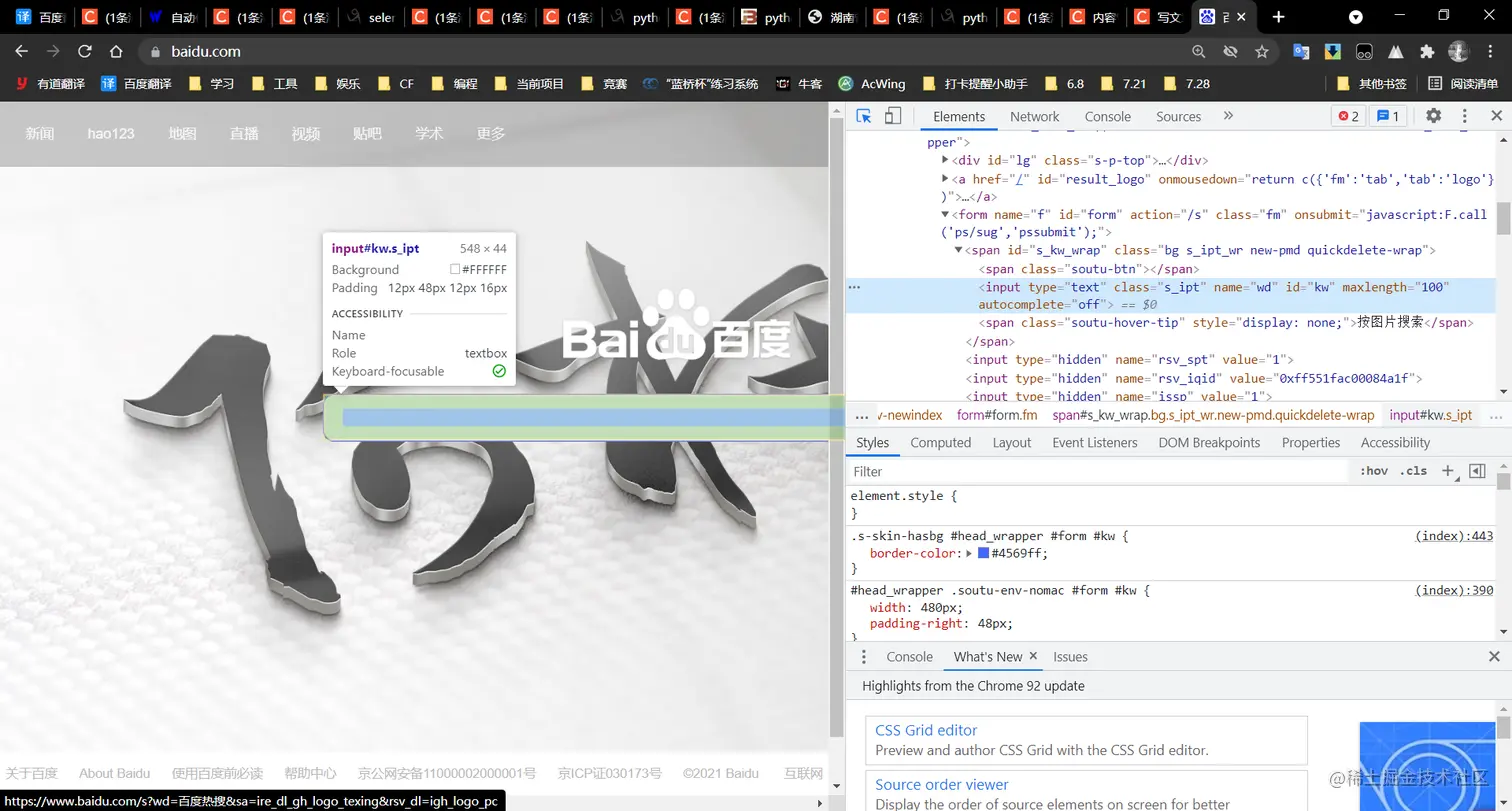Screen dimensions: 1512x811
Task: Focus the Styles Filter input field
Action: pyautogui.click(x=1098, y=471)
